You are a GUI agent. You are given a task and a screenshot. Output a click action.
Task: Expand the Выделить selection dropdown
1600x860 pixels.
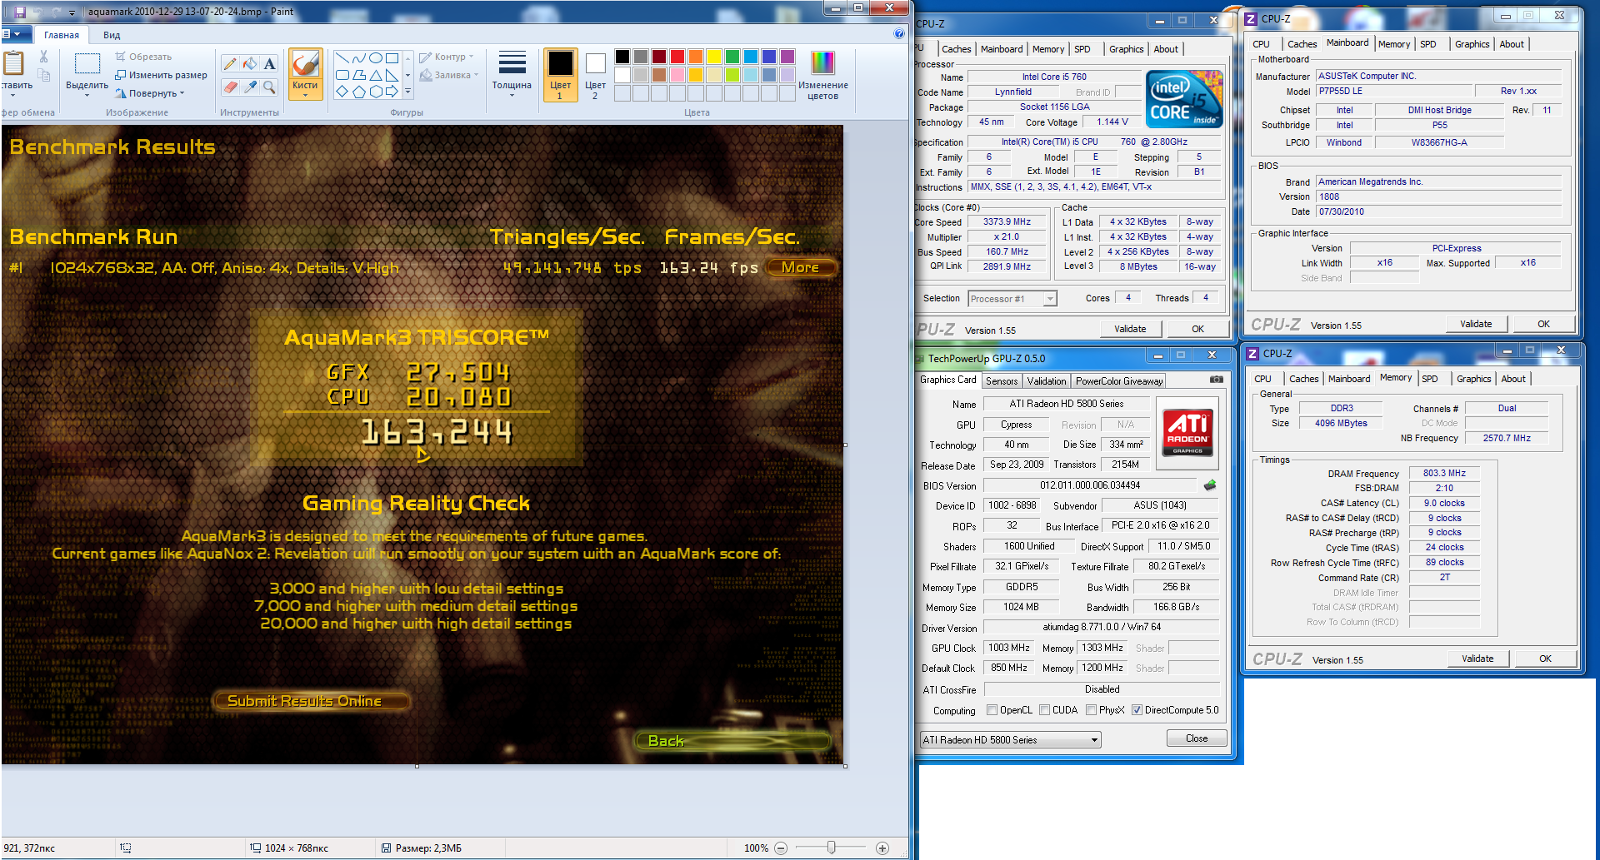(87, 93)
